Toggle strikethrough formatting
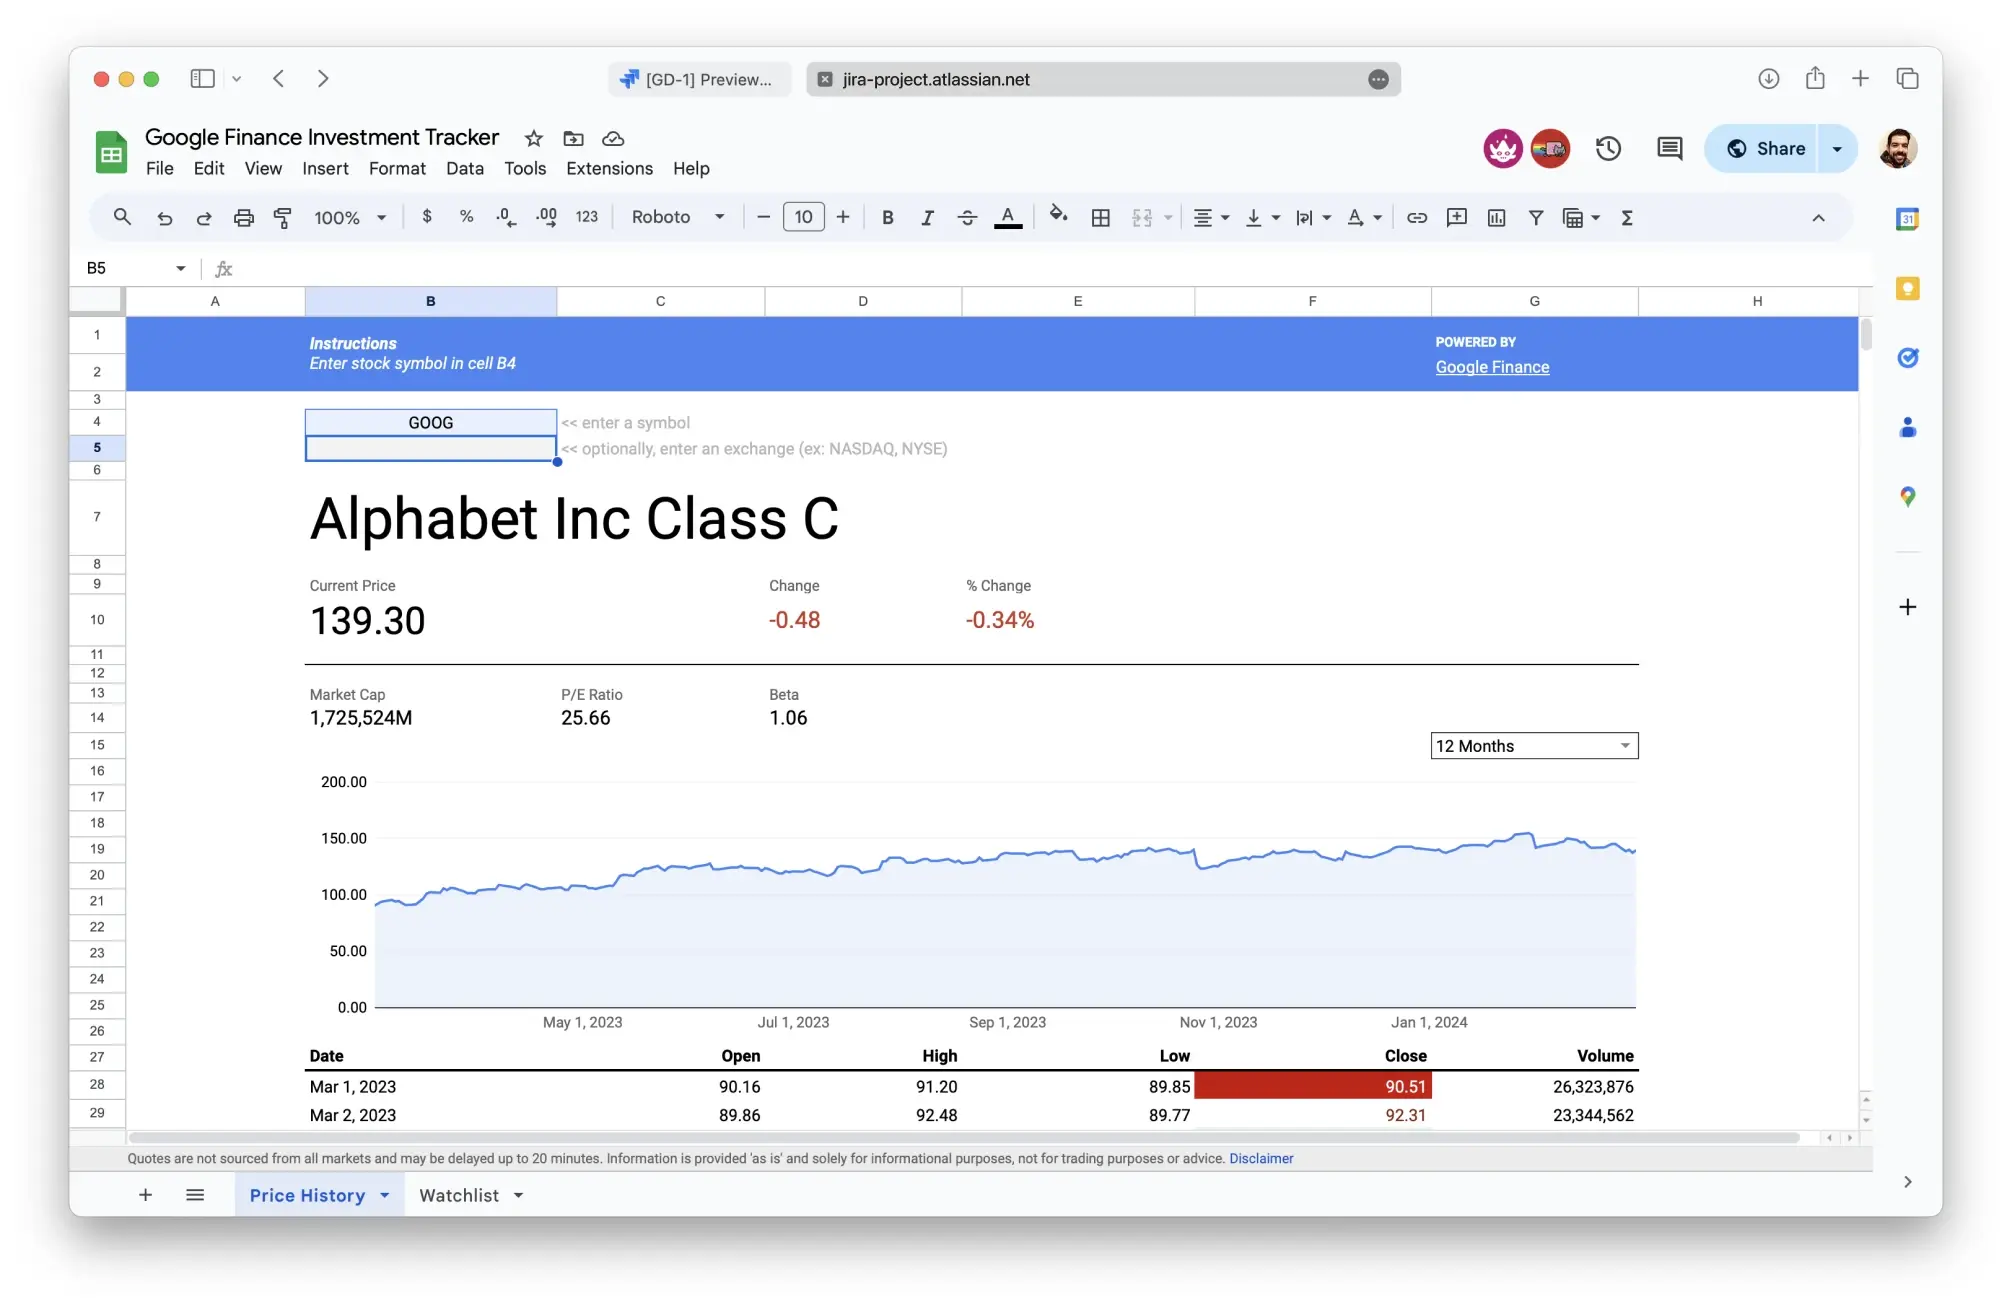This screenshot has height=1308, width=2012. point(967,217)
